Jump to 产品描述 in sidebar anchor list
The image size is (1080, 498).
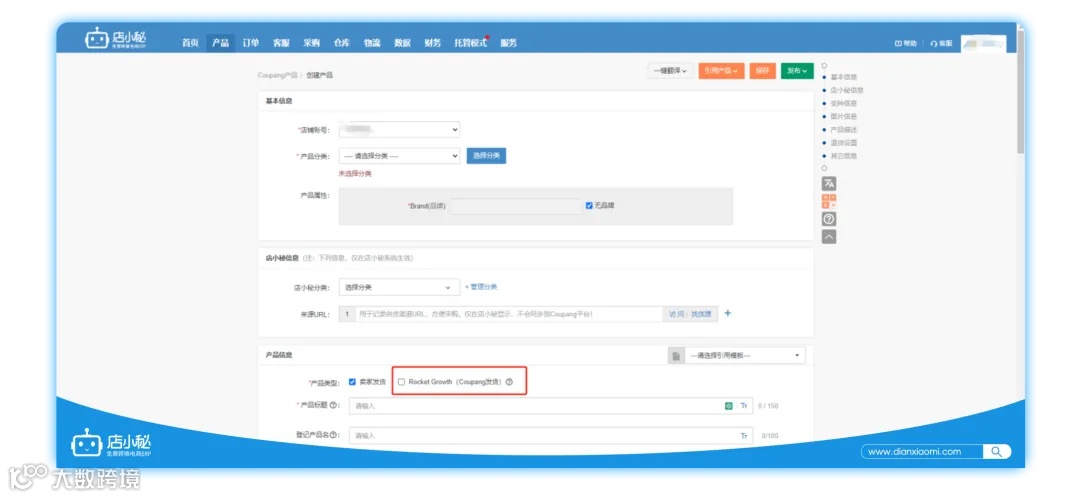(844, 129)
